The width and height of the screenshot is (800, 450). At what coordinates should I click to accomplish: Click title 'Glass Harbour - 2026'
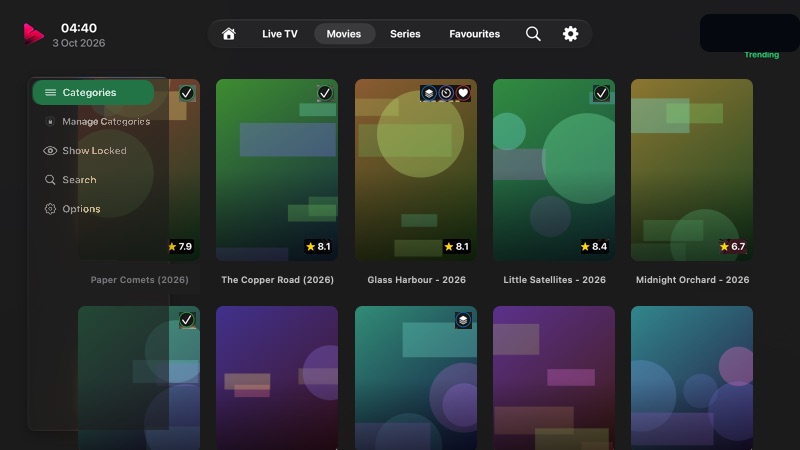416,280
